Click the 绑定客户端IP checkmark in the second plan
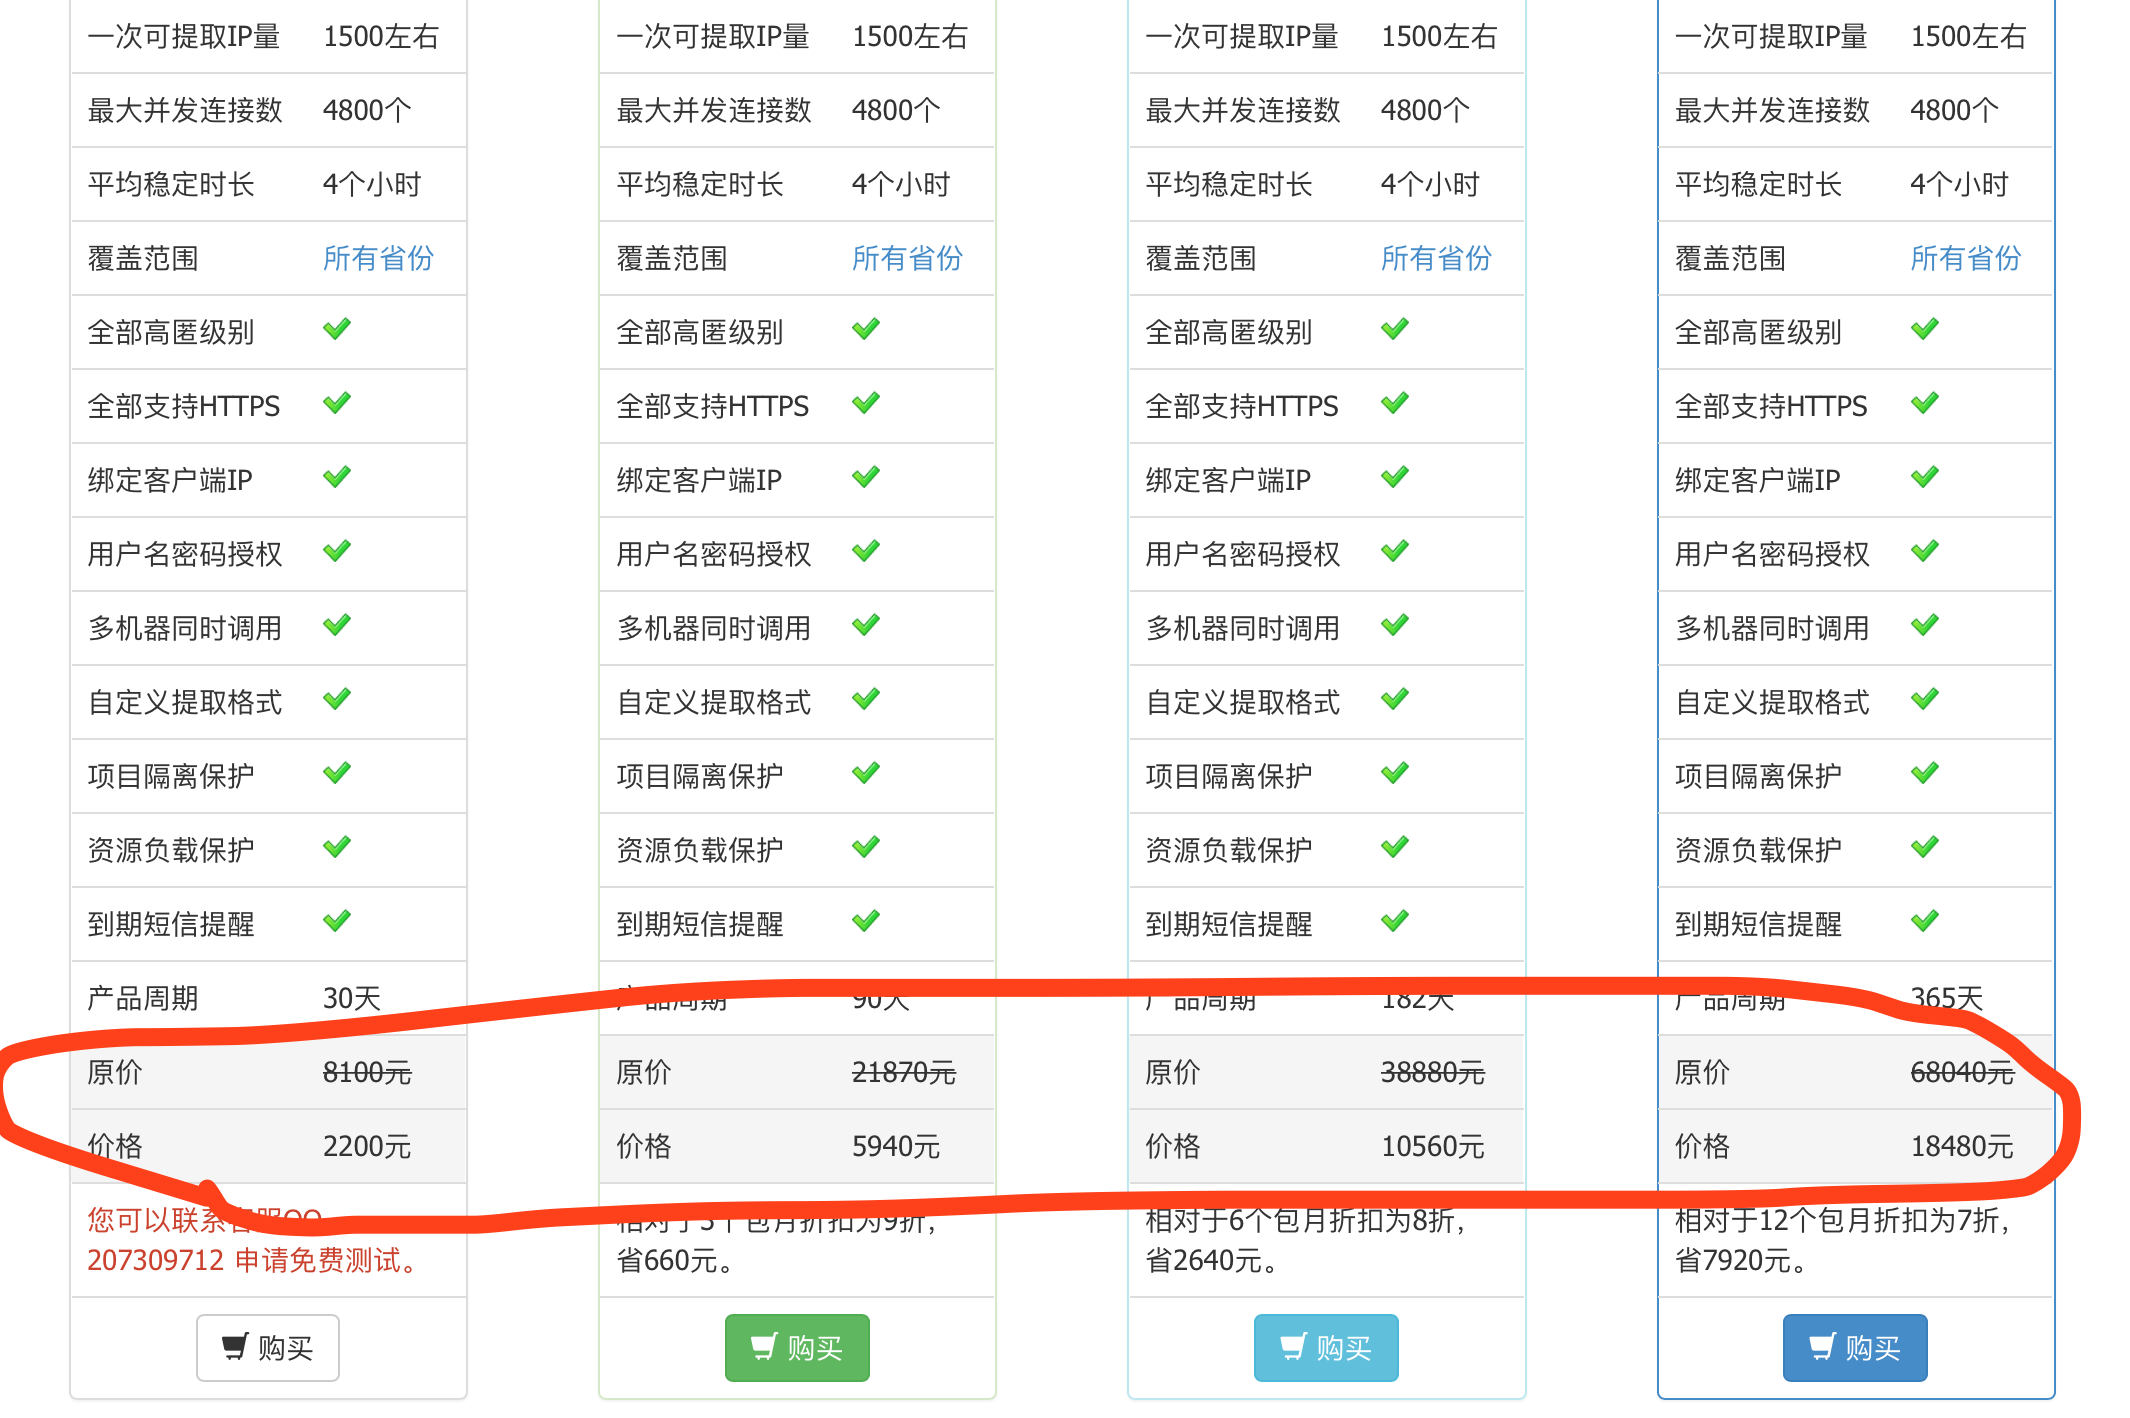 click(866, 477)
